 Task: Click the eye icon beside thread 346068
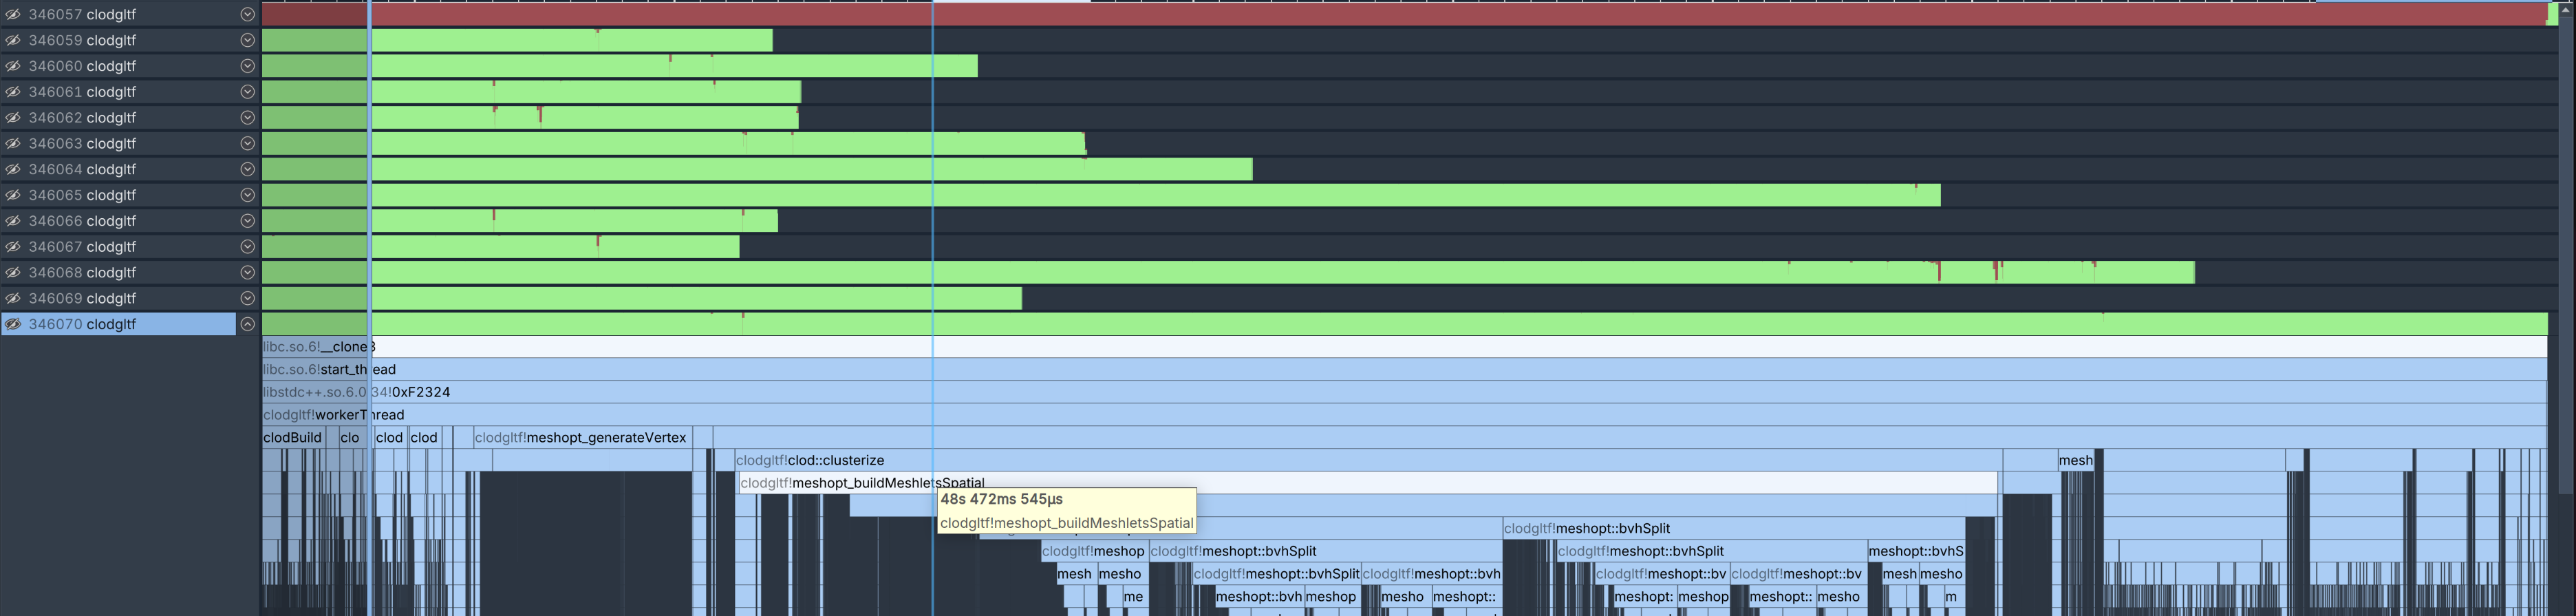click(13, 272)
